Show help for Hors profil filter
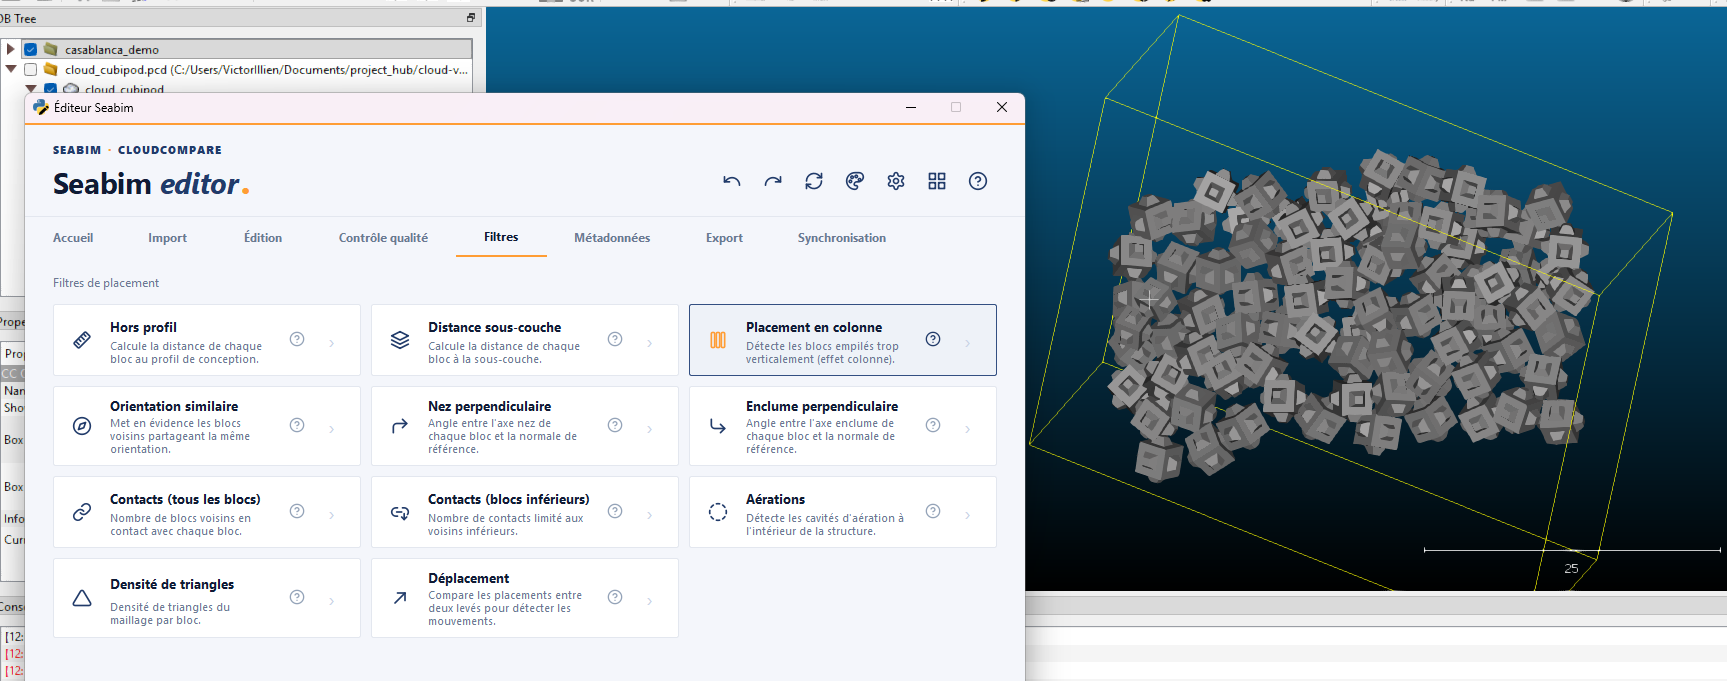Viewport: 1727px width, 681px height. coord(297,339)
